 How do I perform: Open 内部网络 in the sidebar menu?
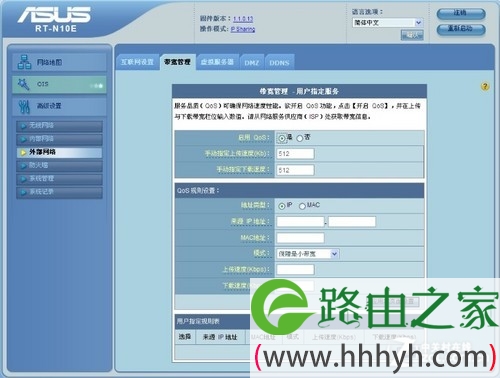59,139
